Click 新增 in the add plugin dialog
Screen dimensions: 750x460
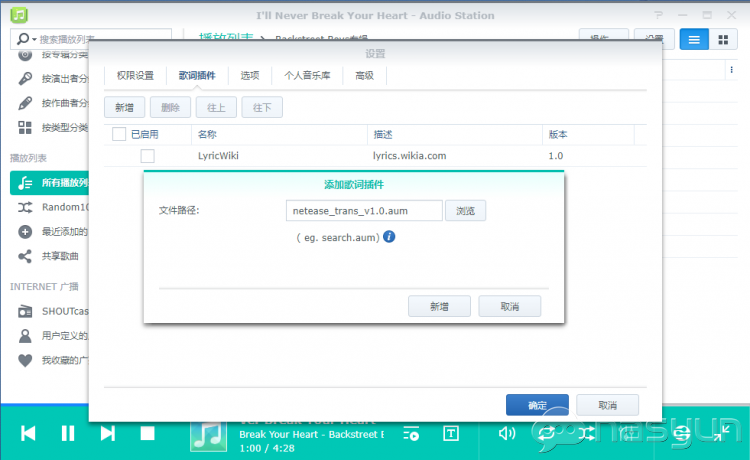439,306
